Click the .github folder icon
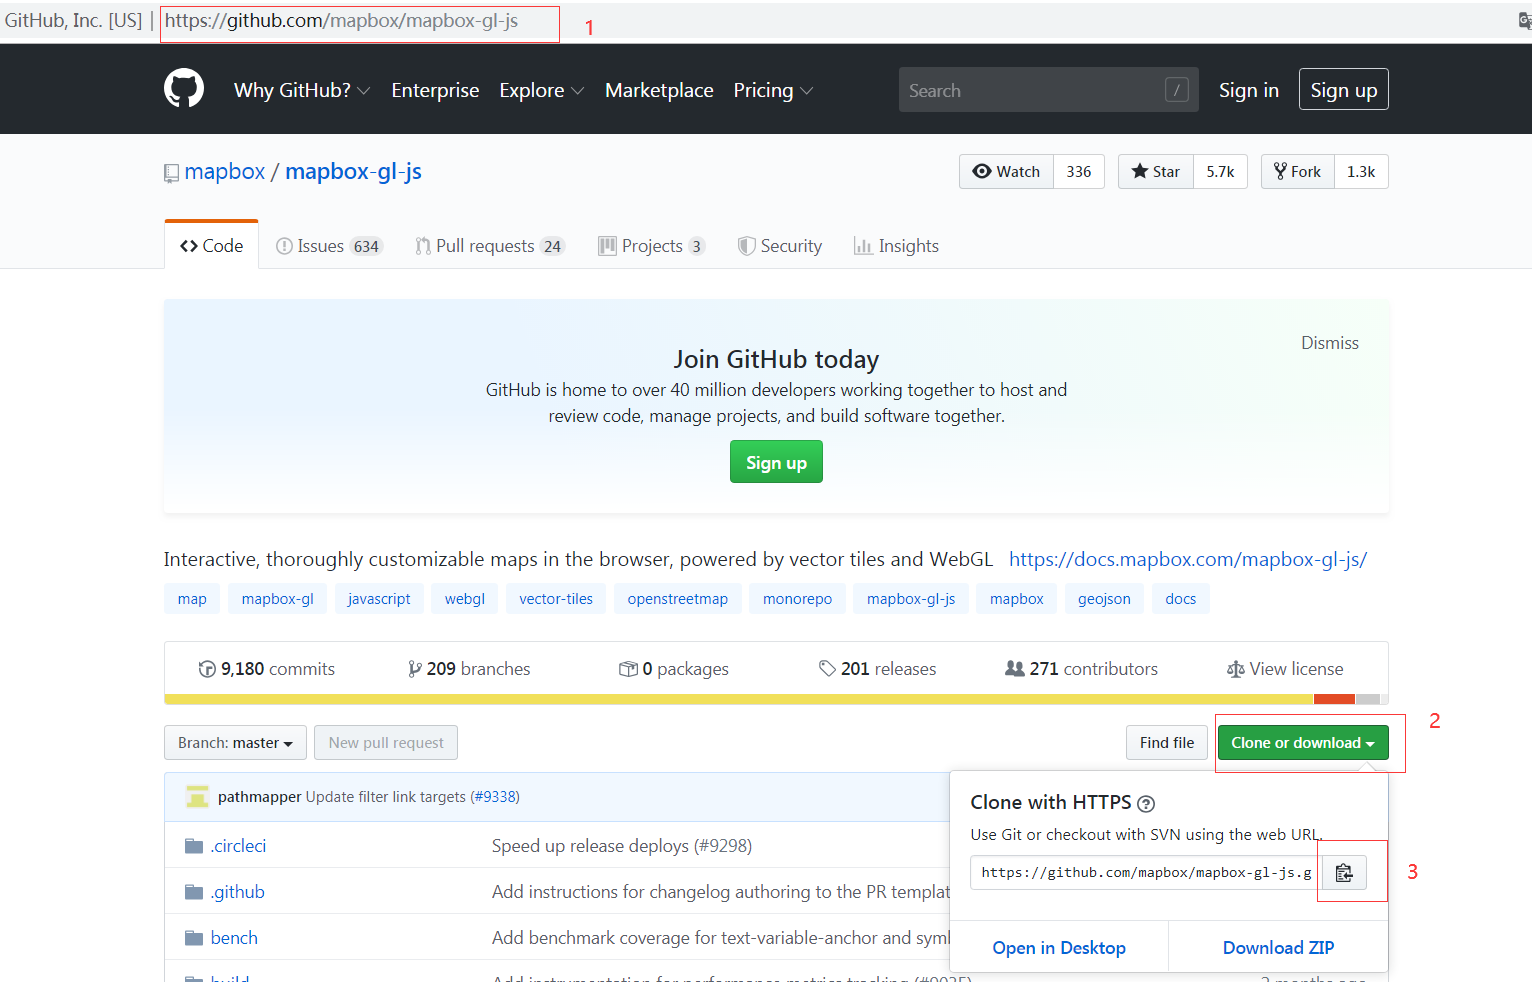 coord(194,892)
